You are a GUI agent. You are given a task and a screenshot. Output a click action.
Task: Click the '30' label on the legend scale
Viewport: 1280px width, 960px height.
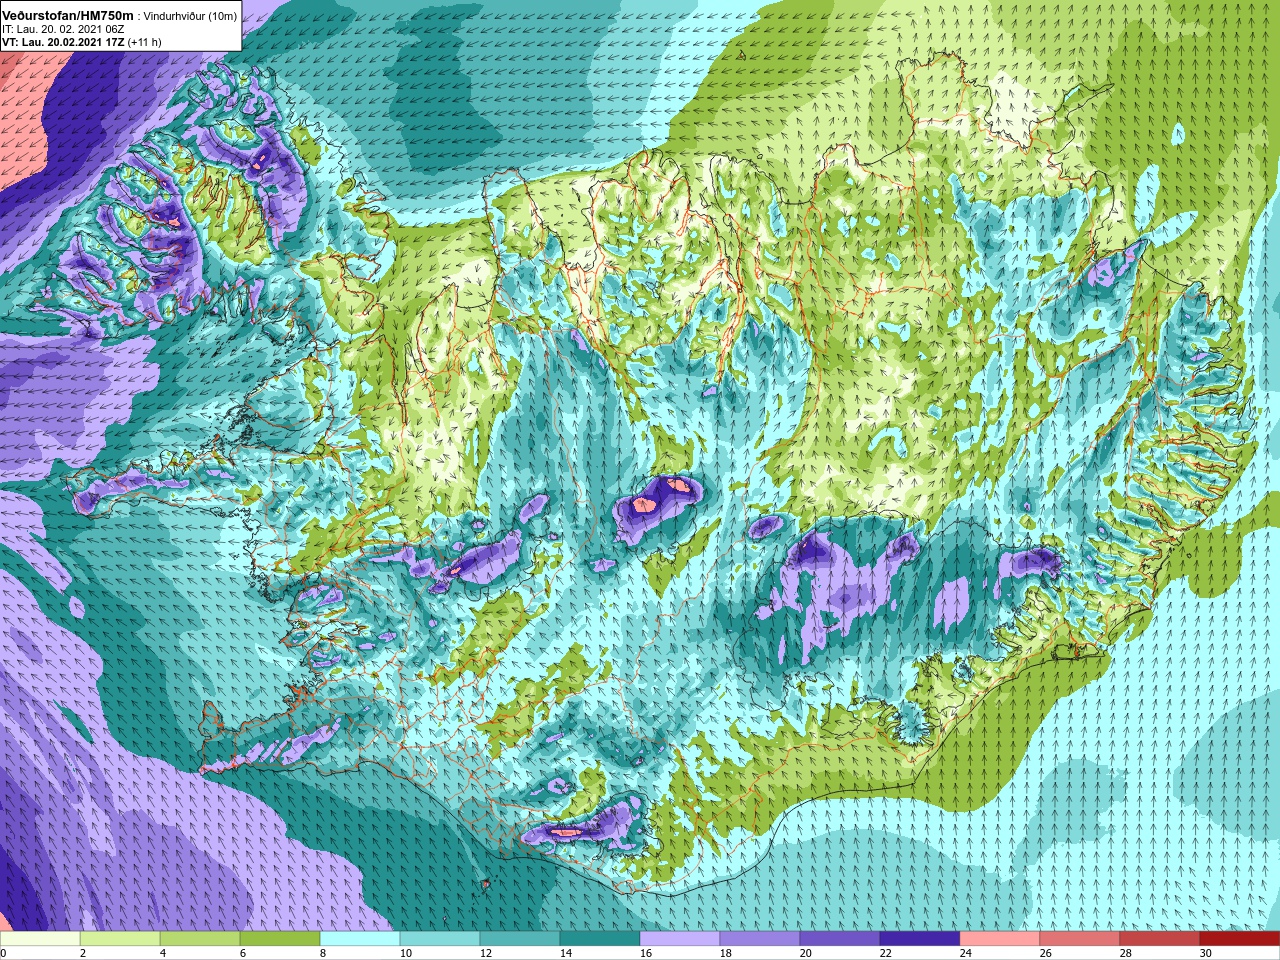tap(1206, 953)
